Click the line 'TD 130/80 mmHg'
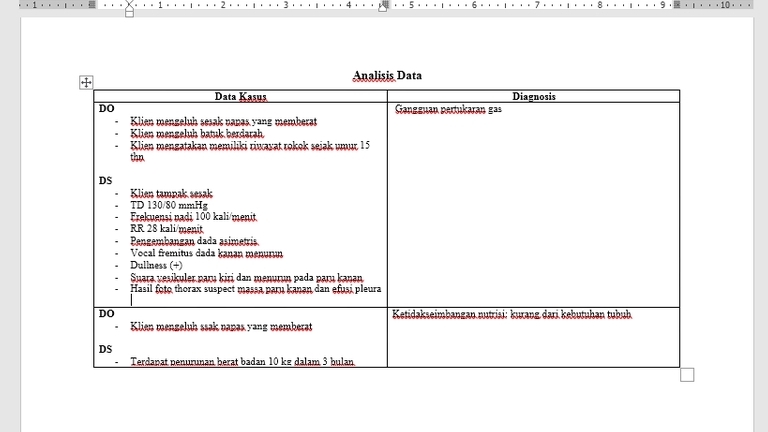Screen dimensions: 768x432 pyautogui.click(x=169, y=205)
